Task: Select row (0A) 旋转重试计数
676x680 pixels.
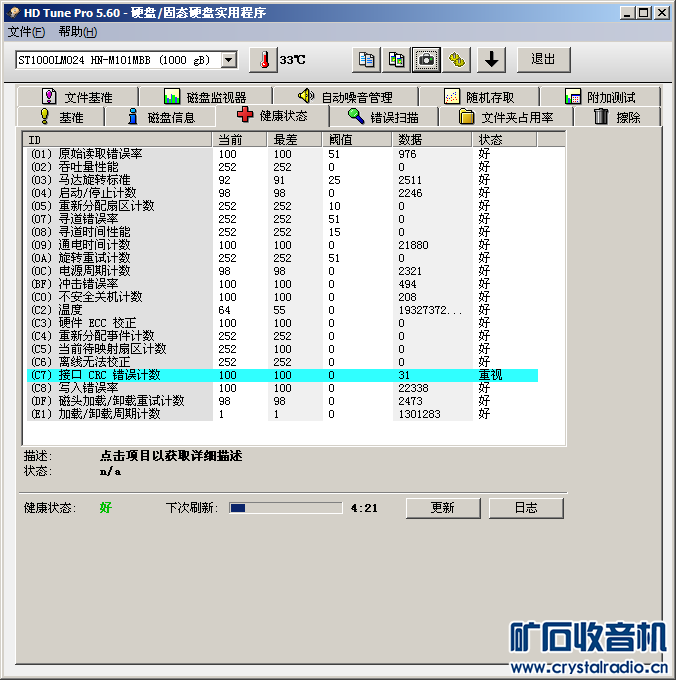Action: click(x=283, y=258)
